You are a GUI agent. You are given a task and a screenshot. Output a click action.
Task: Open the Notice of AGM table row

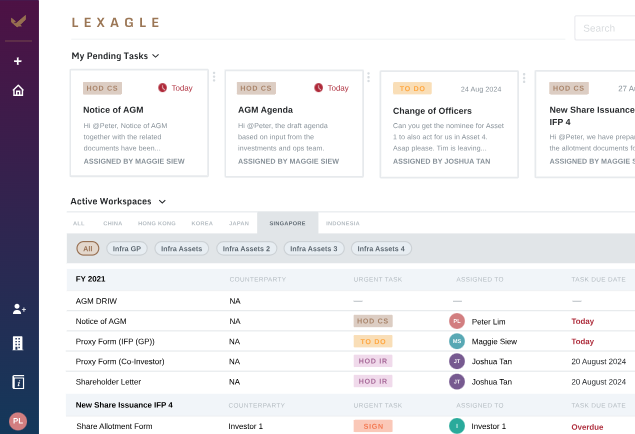coord(351,321)
